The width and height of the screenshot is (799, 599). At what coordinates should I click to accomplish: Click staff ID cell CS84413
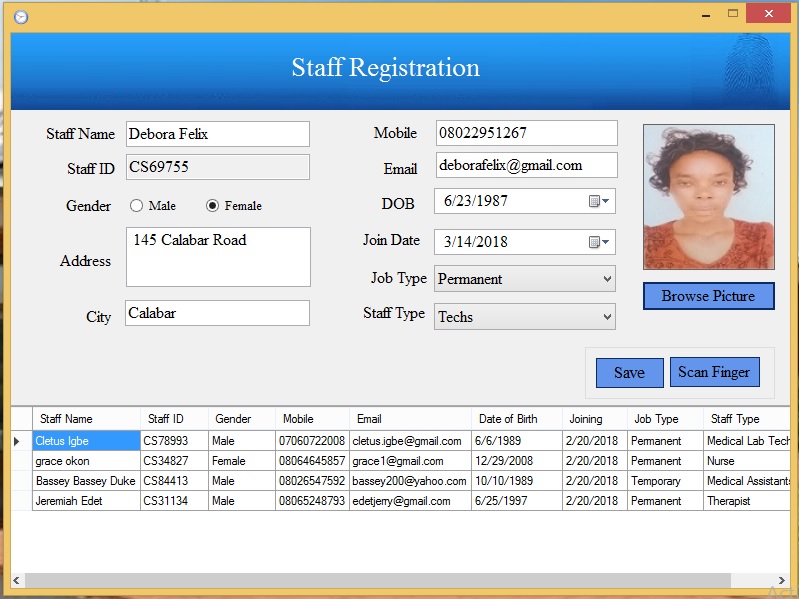[x=174, y=481]
